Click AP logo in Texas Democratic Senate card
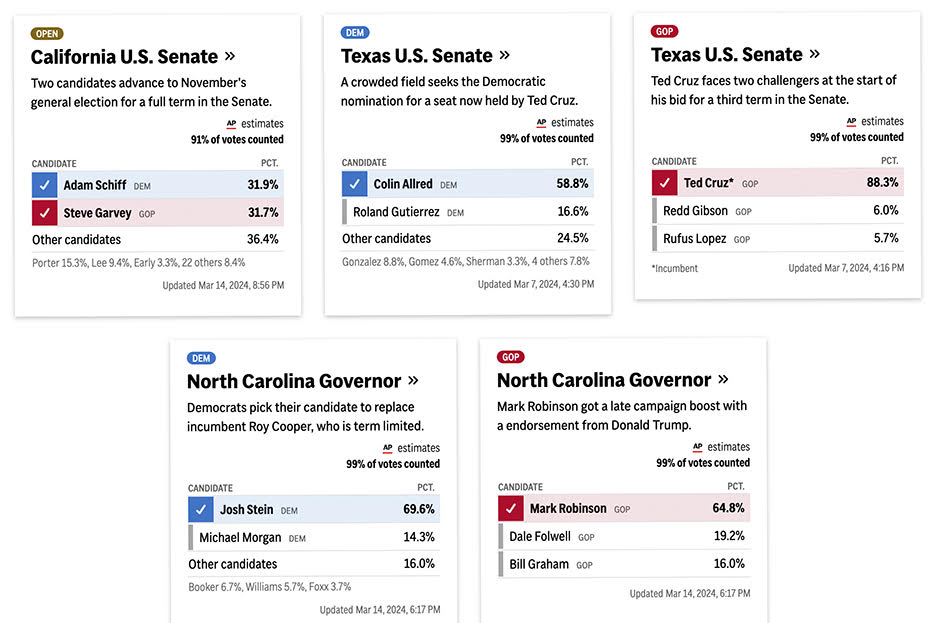935x623 pixels. [542, 123]
